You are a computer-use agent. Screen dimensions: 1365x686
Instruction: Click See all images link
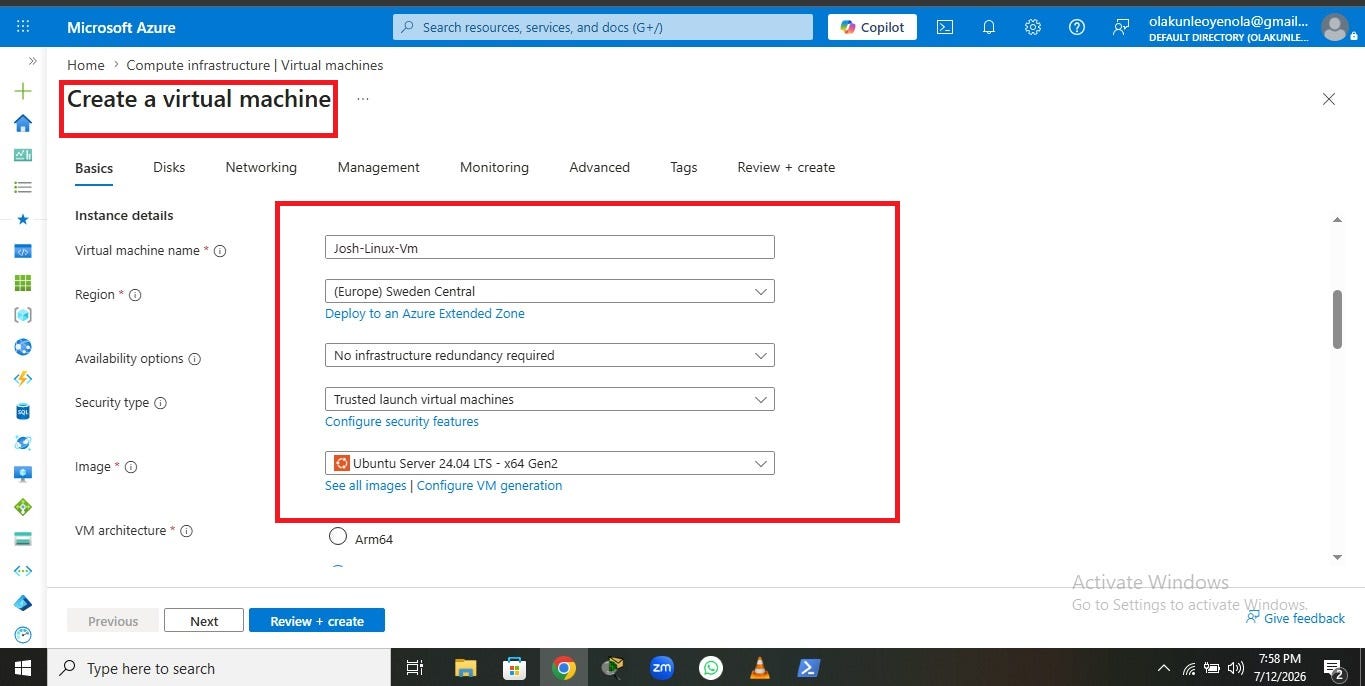[x=366, y=486]
